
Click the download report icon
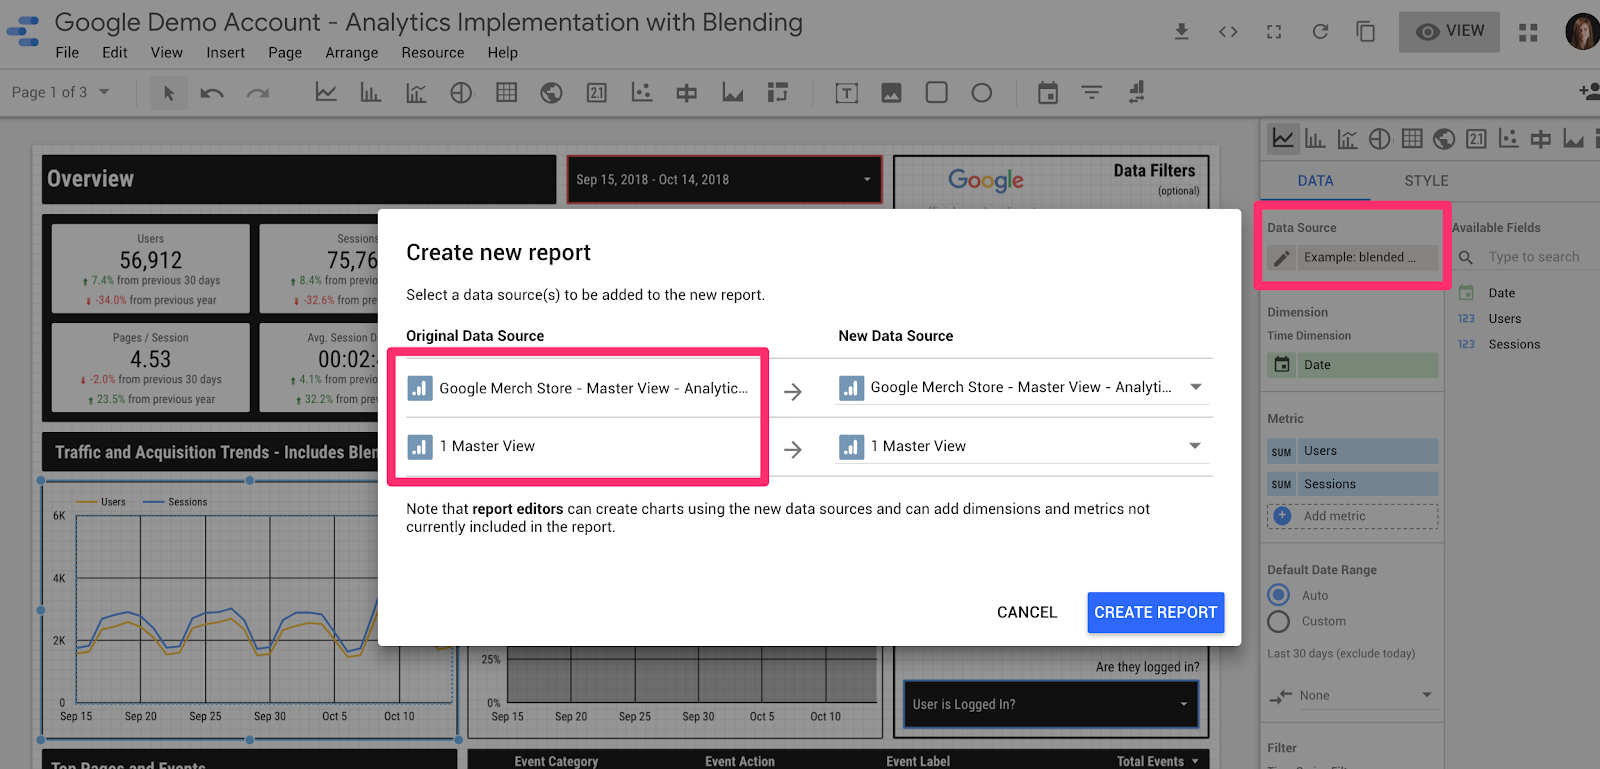coord(1181,32)
